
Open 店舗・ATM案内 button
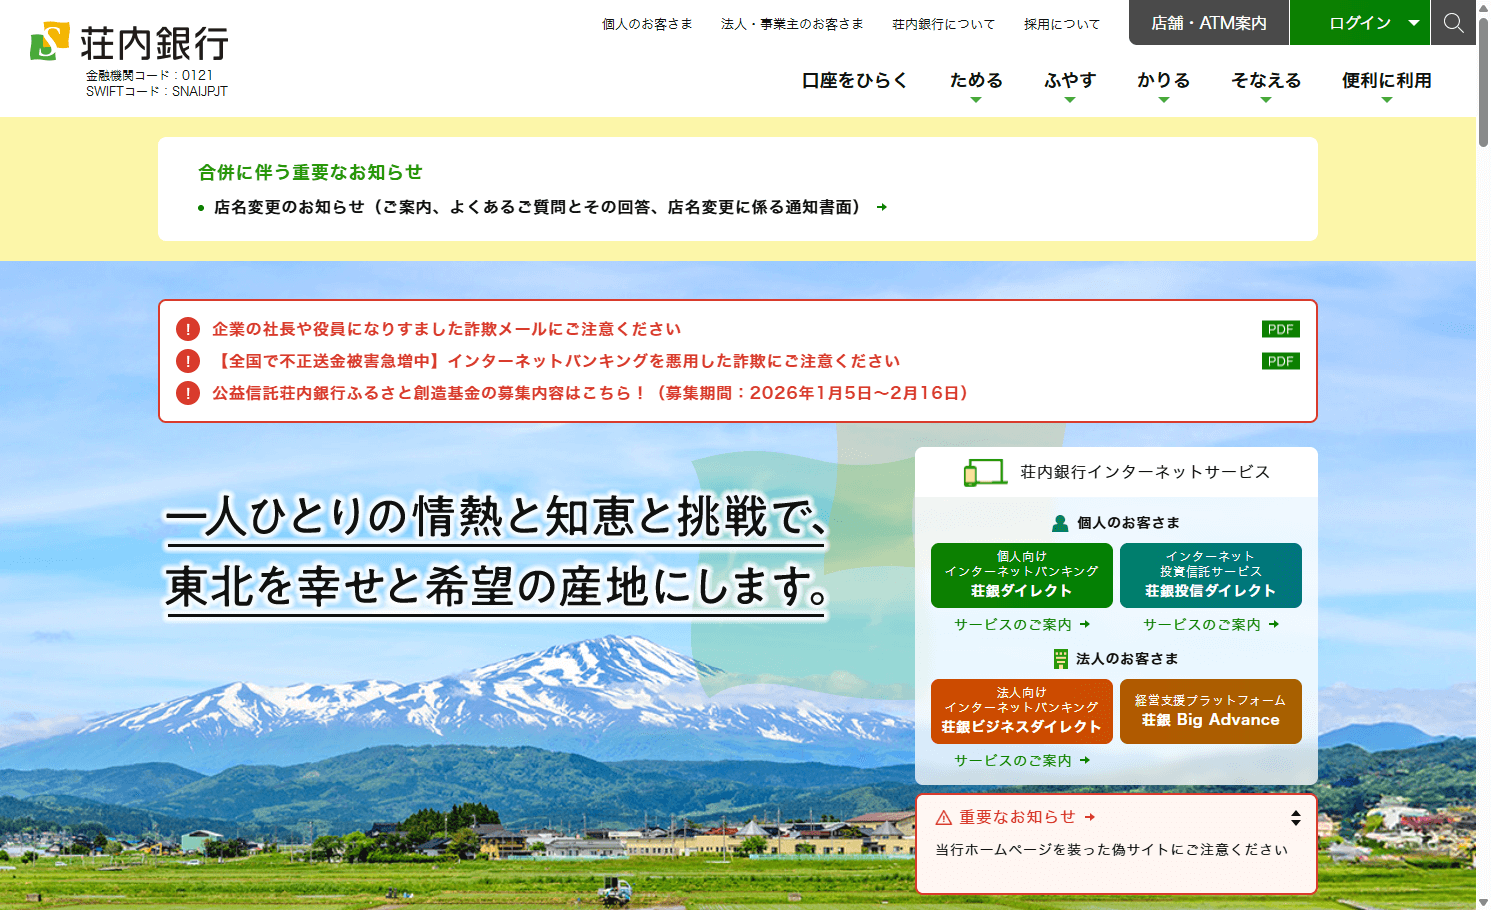(1208, 23)
